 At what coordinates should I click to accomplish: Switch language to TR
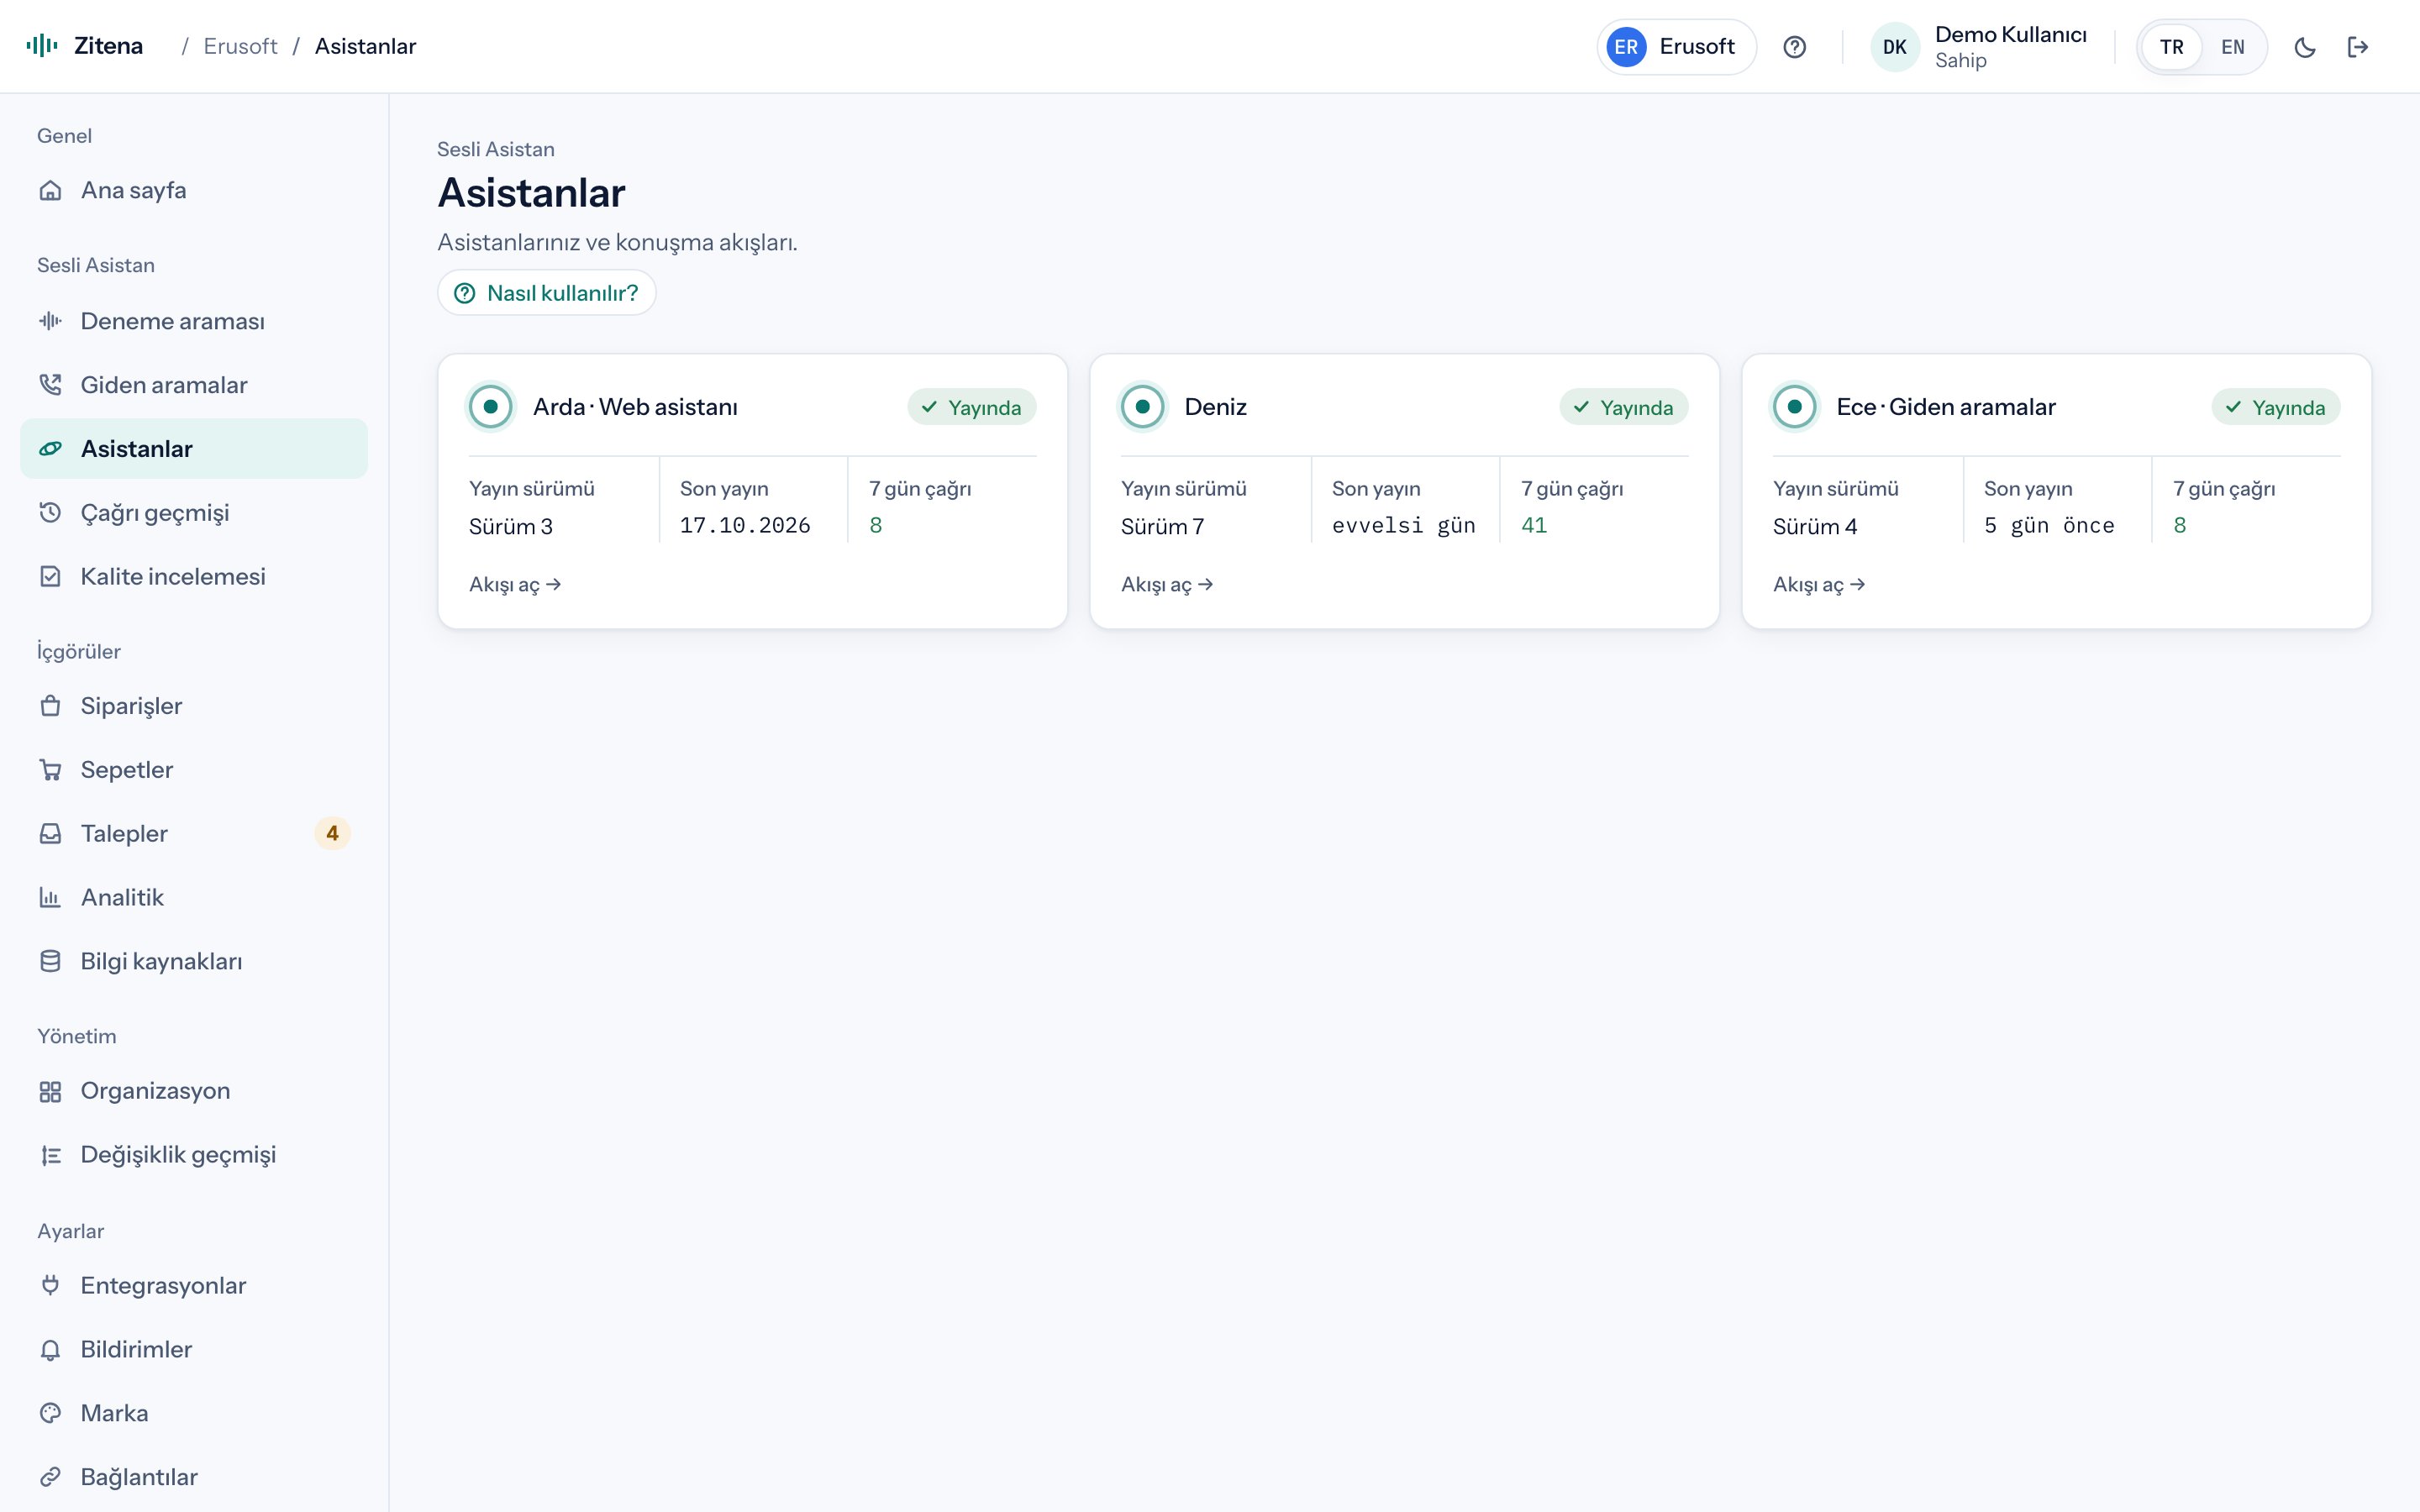pos(2171,47)
